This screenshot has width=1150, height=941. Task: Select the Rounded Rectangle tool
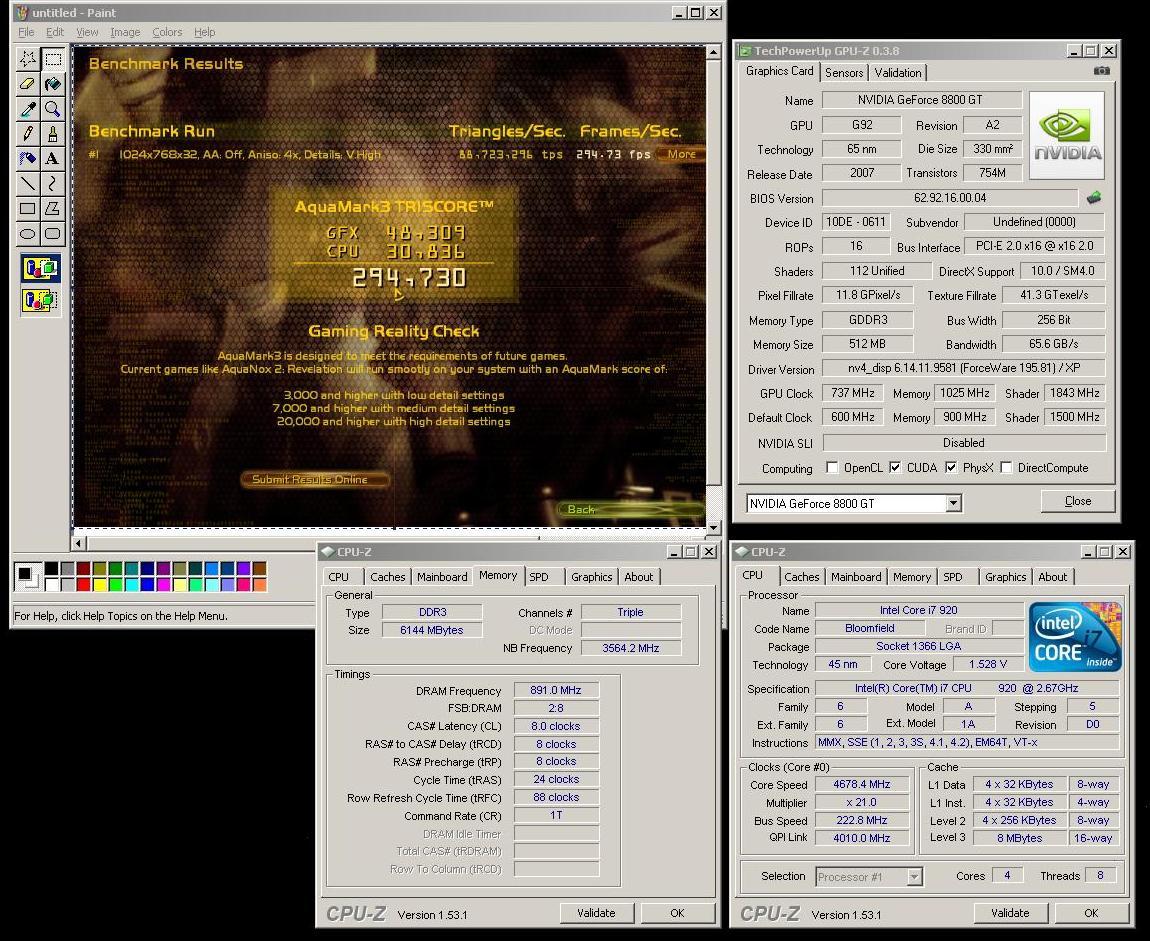point(53,233)
